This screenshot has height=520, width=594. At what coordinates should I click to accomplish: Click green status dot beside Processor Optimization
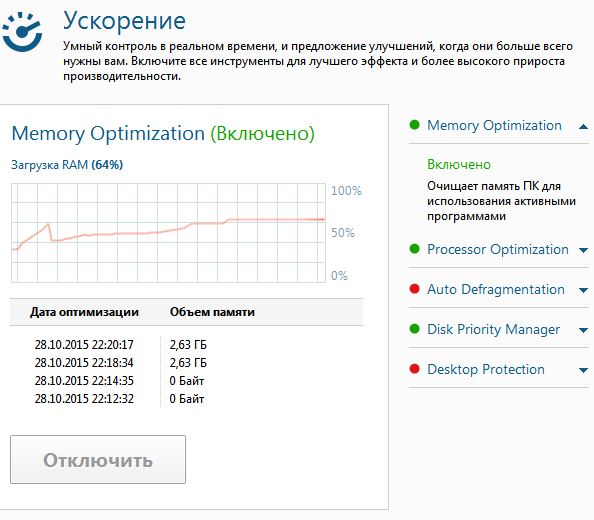click(414, 249)
